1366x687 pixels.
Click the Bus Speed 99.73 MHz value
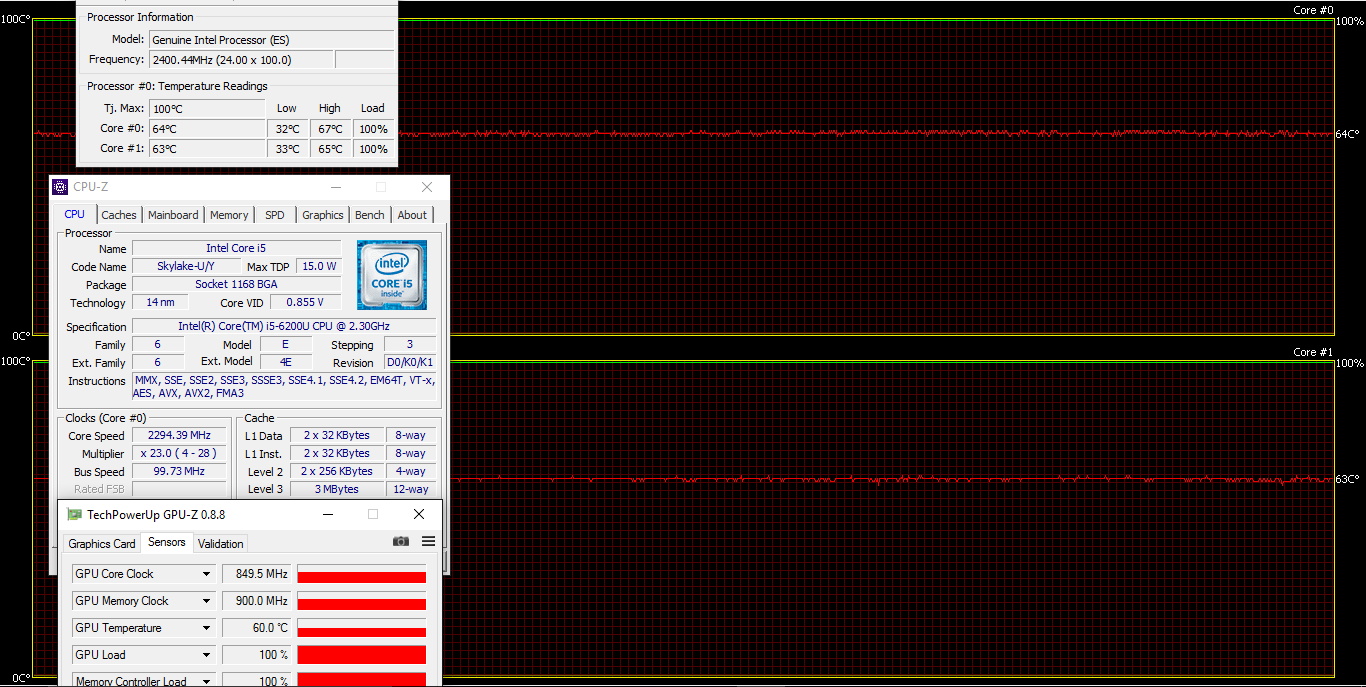point(180,472)
